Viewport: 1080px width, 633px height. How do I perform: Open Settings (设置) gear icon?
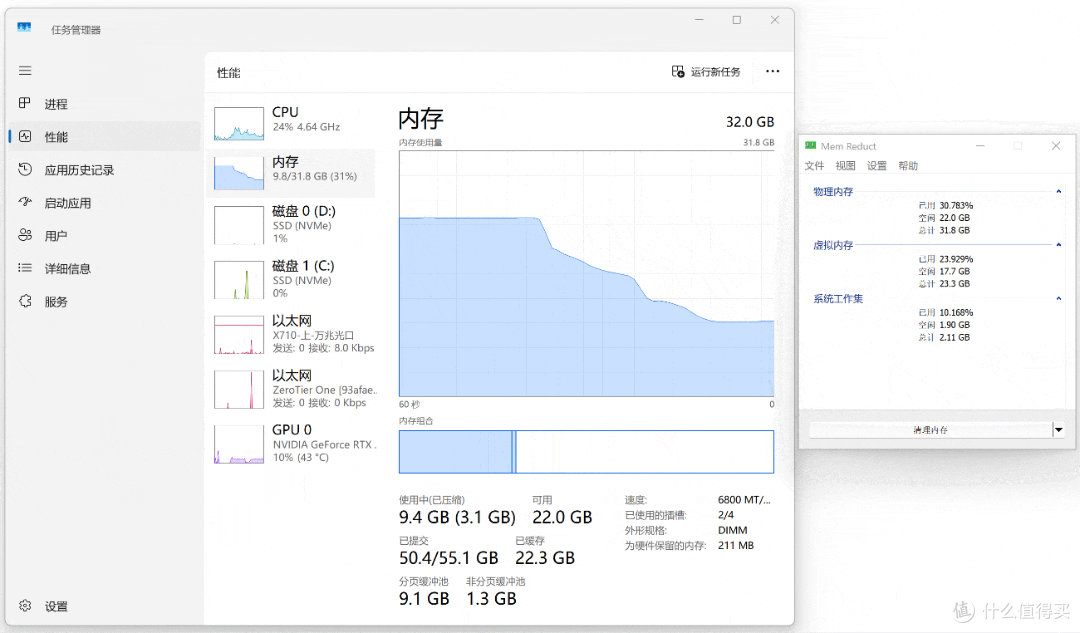click(25, 605)
